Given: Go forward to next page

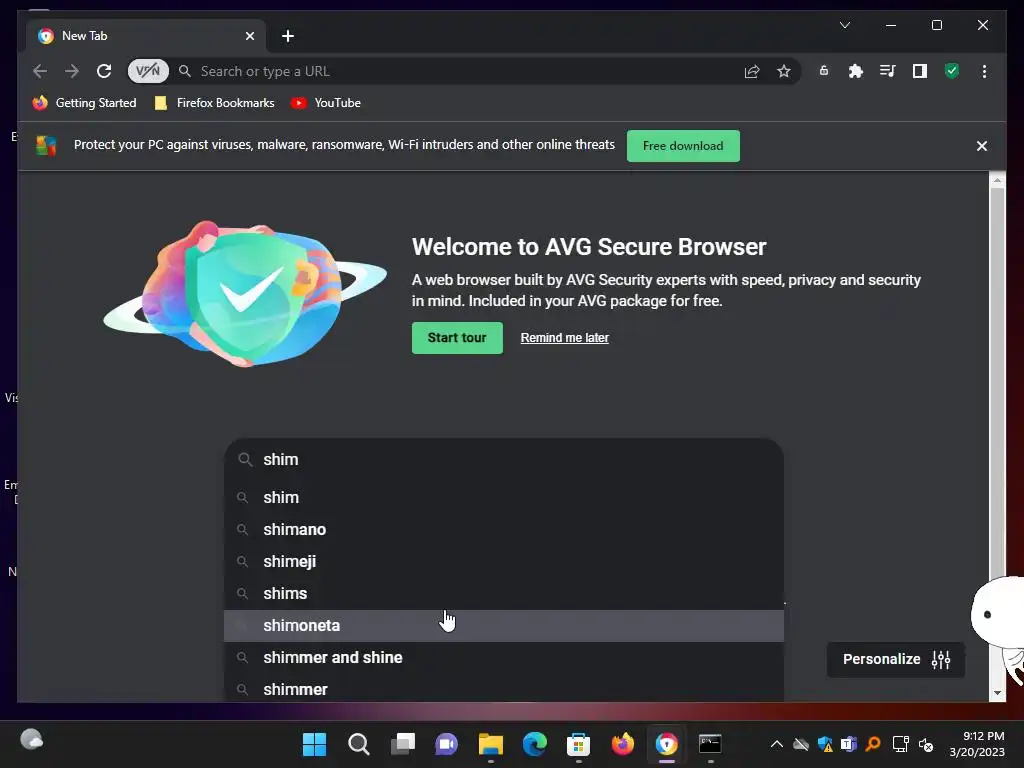Looking at the screenshot, I should click(x=72, y=71).
